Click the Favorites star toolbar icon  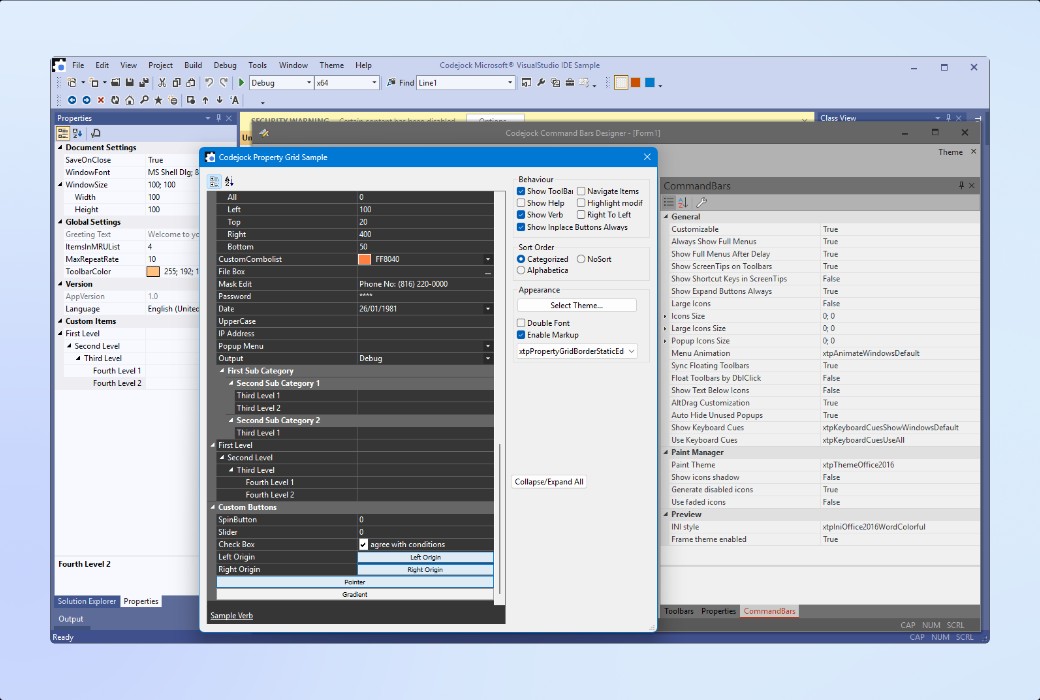(x=158, y=100)
